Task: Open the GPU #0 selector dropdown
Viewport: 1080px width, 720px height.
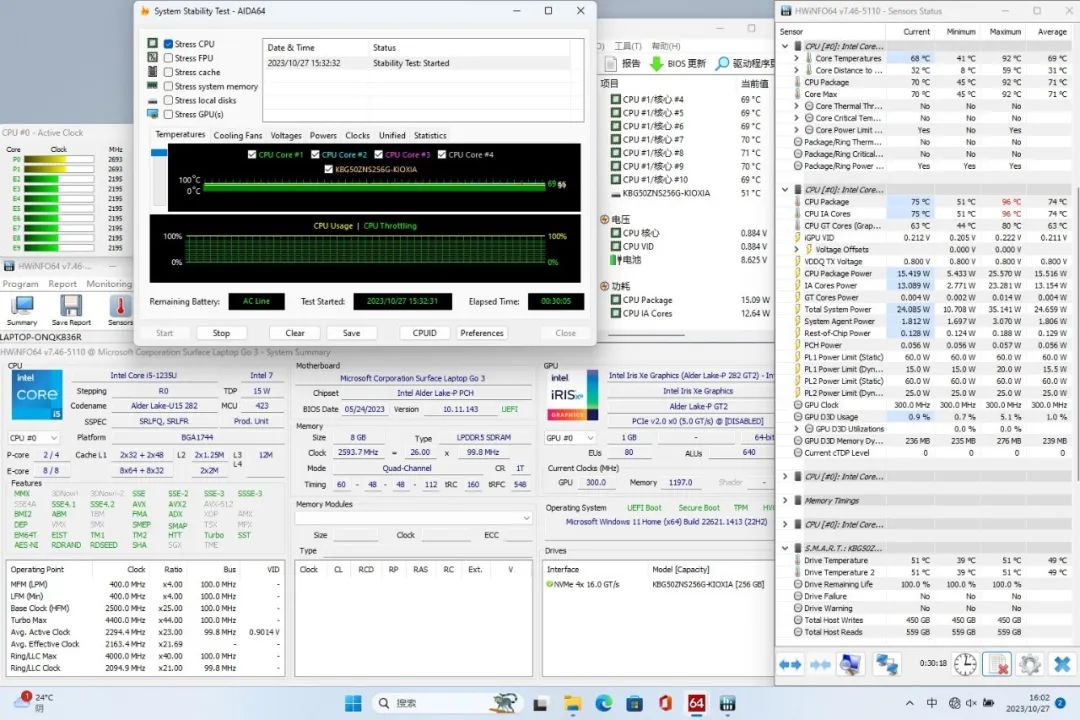Action: tap(570, 438)
